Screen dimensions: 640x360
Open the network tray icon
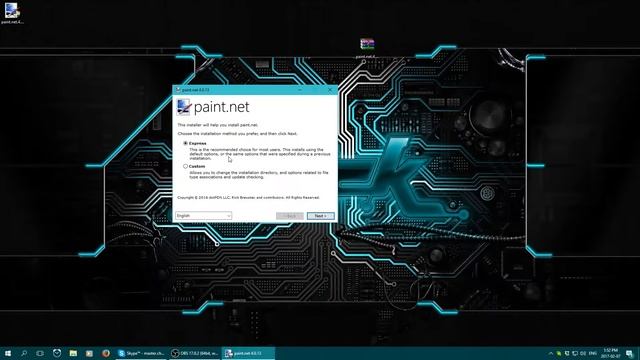point(575,353)
